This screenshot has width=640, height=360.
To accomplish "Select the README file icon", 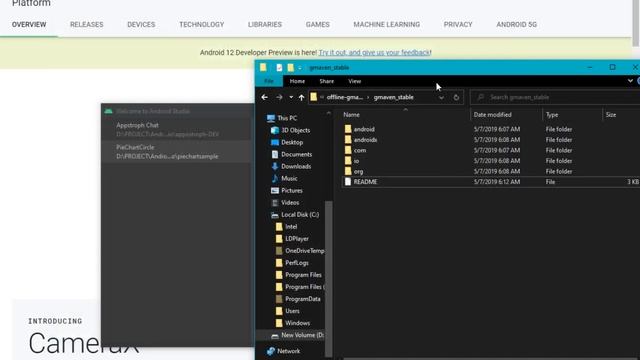I will pos(348,182).
